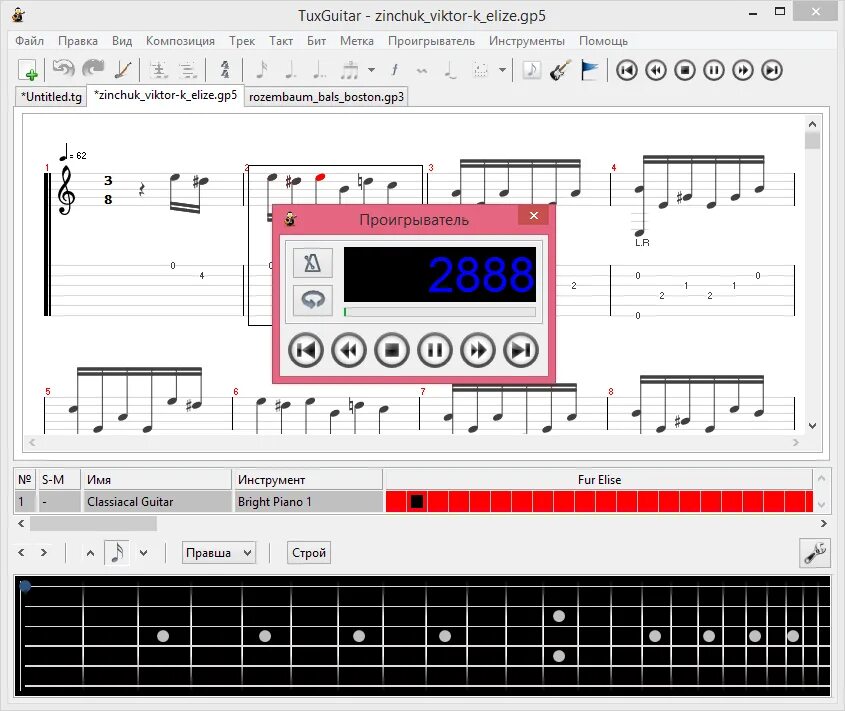
Task: Toggle the tablature view layout icon
Action: [x=187, y=70]
